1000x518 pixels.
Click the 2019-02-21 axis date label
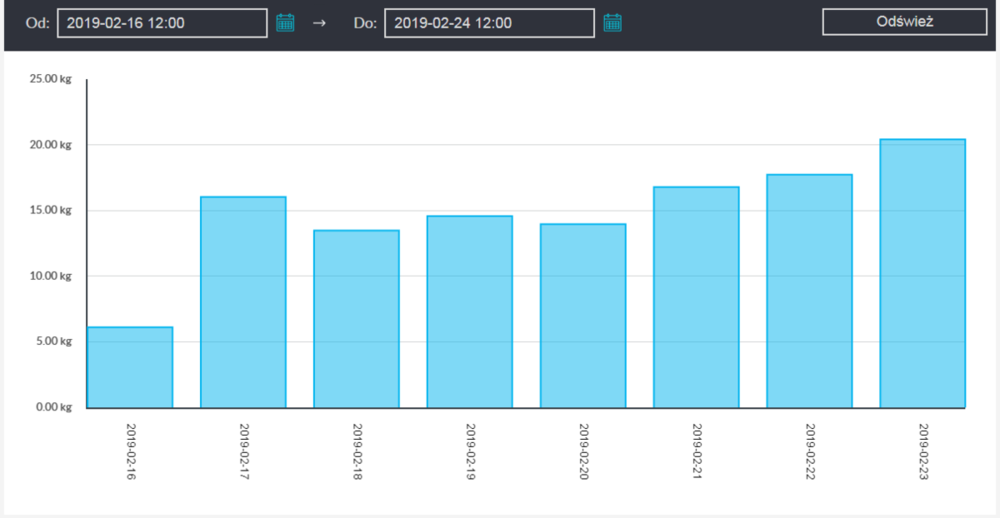click(697, 452)
